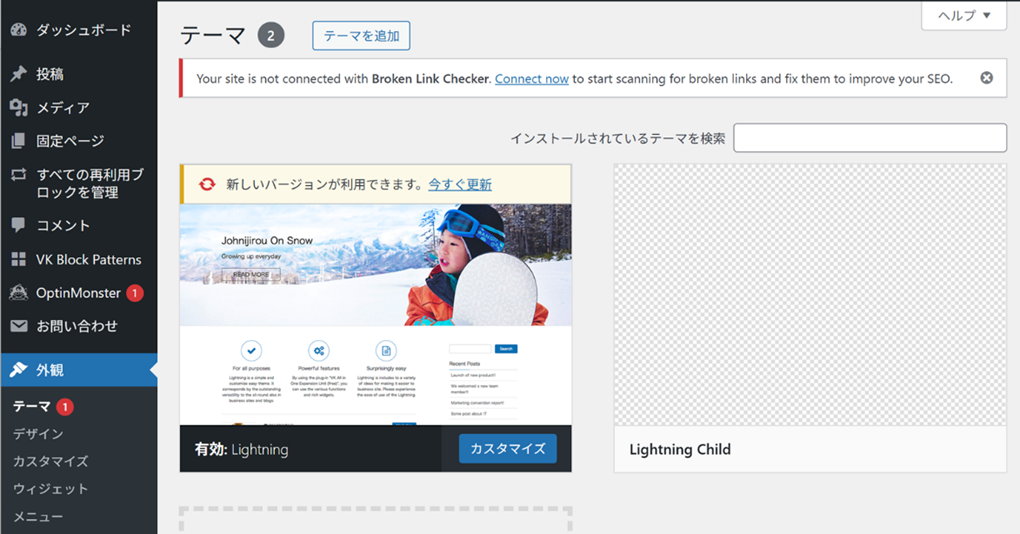Click the theme count badge showing 2
This screenshot has width=1020, height=534.
point(271,35)
